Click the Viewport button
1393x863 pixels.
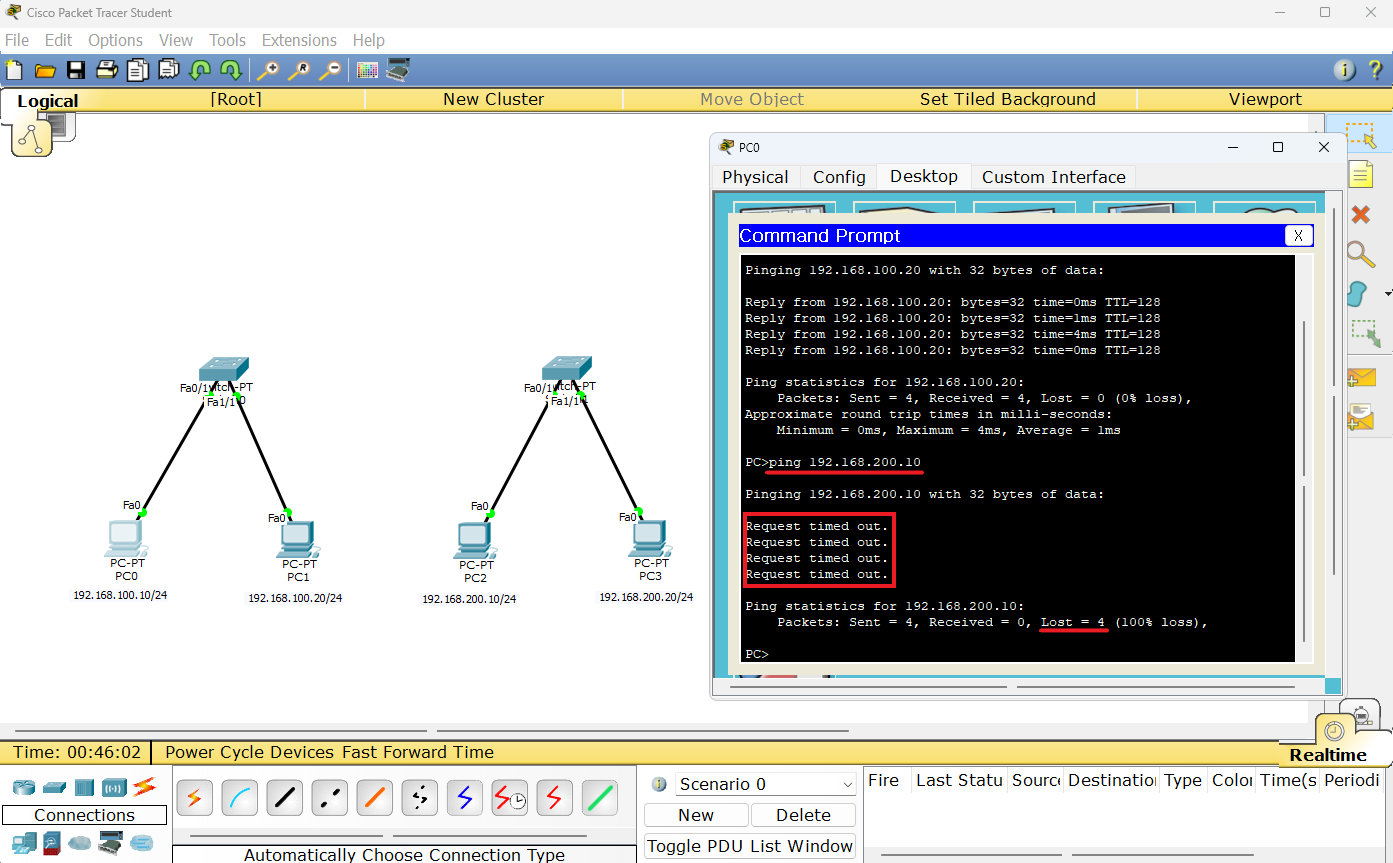(x=1265, y=99)
